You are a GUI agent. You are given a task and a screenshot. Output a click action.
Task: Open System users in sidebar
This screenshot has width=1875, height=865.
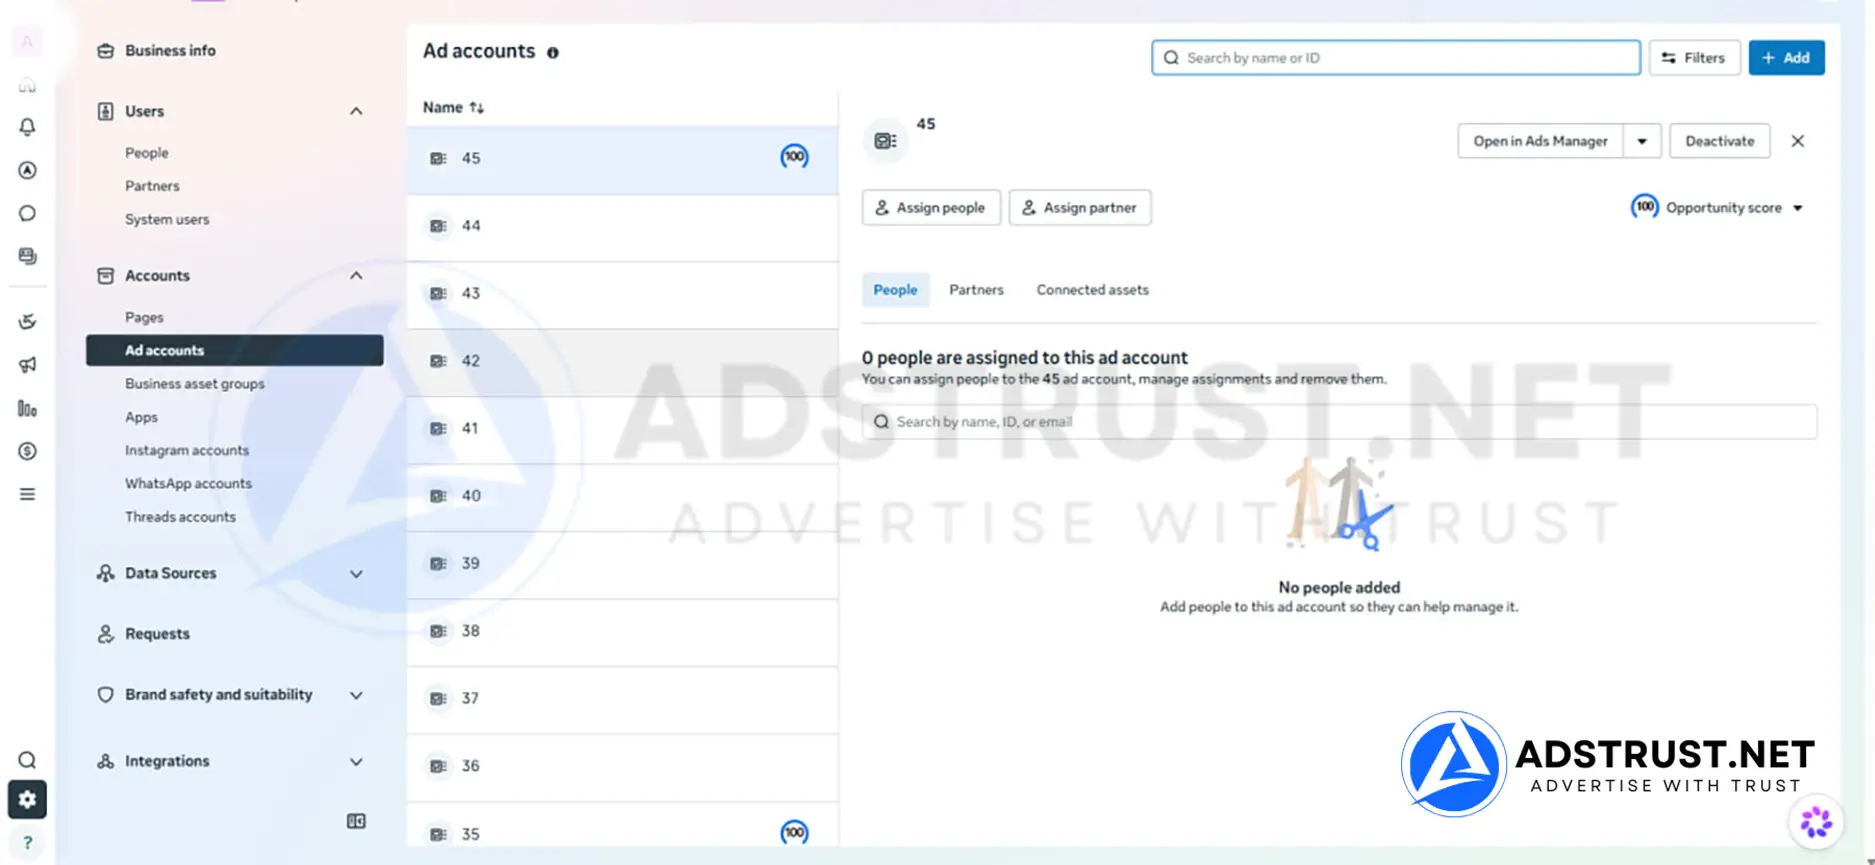tap(167, 220)
